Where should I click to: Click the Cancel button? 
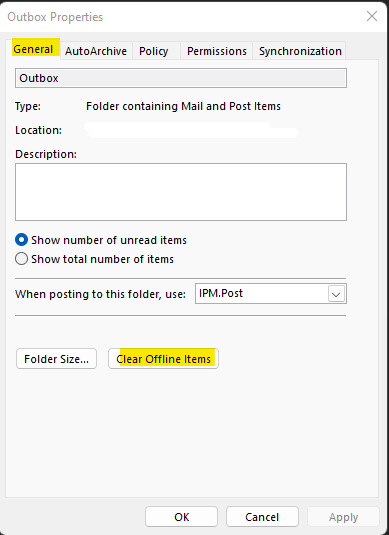tap(262, 517)
